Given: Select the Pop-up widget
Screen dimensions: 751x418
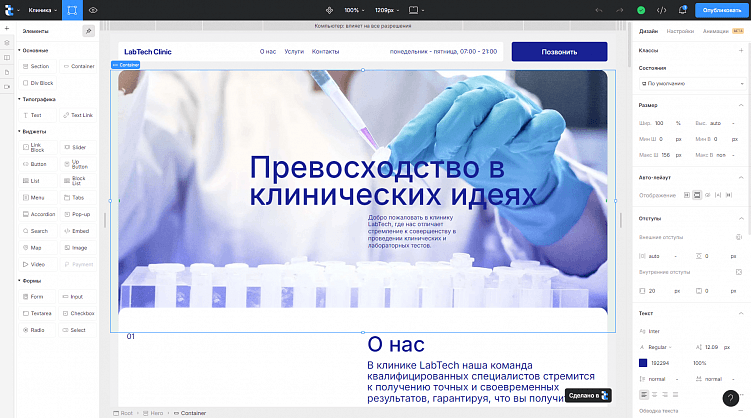Looking at the screenshot, I should click(79, 214).
